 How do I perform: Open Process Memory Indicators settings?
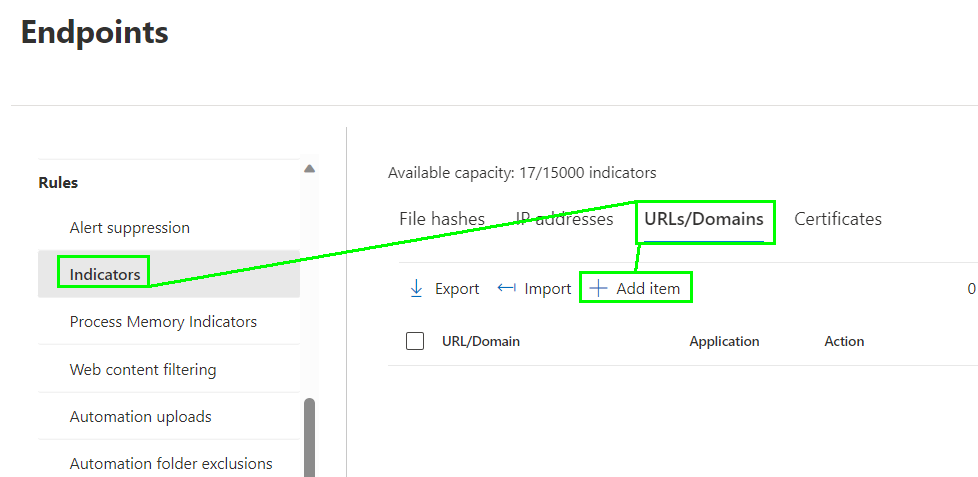(x=163, y=322)
